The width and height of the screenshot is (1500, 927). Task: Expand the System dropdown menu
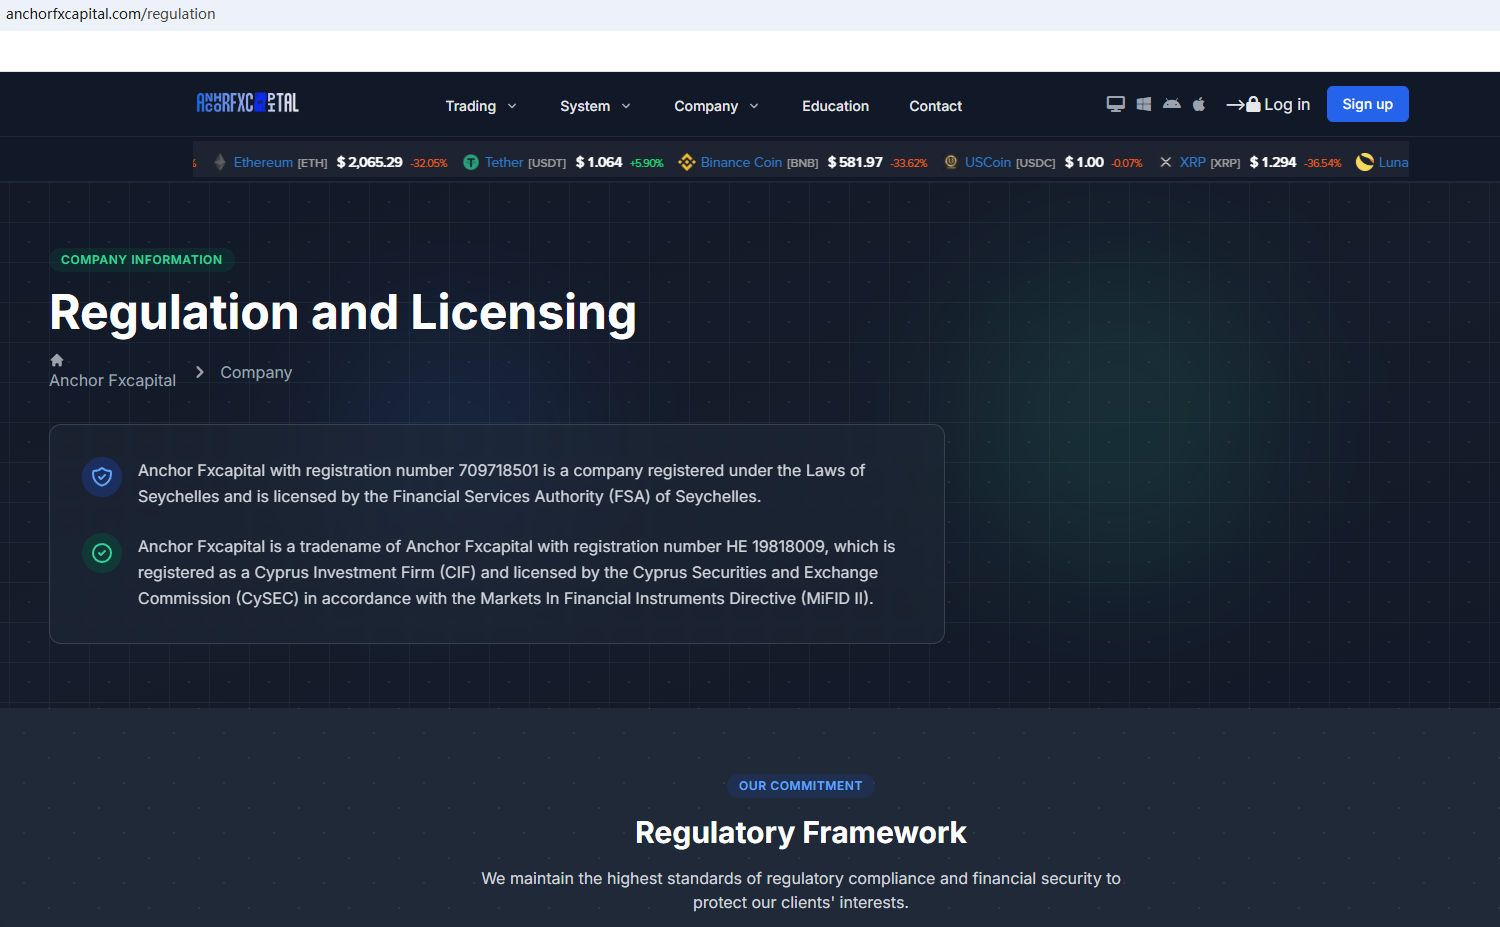click(595, 106)
